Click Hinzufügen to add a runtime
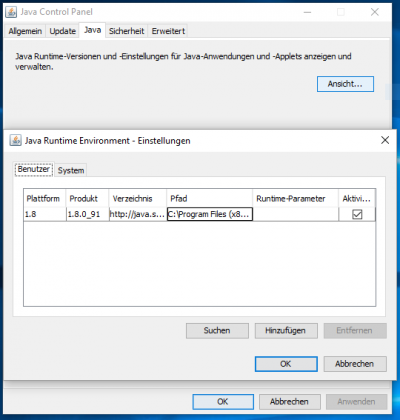 (286, 331)
